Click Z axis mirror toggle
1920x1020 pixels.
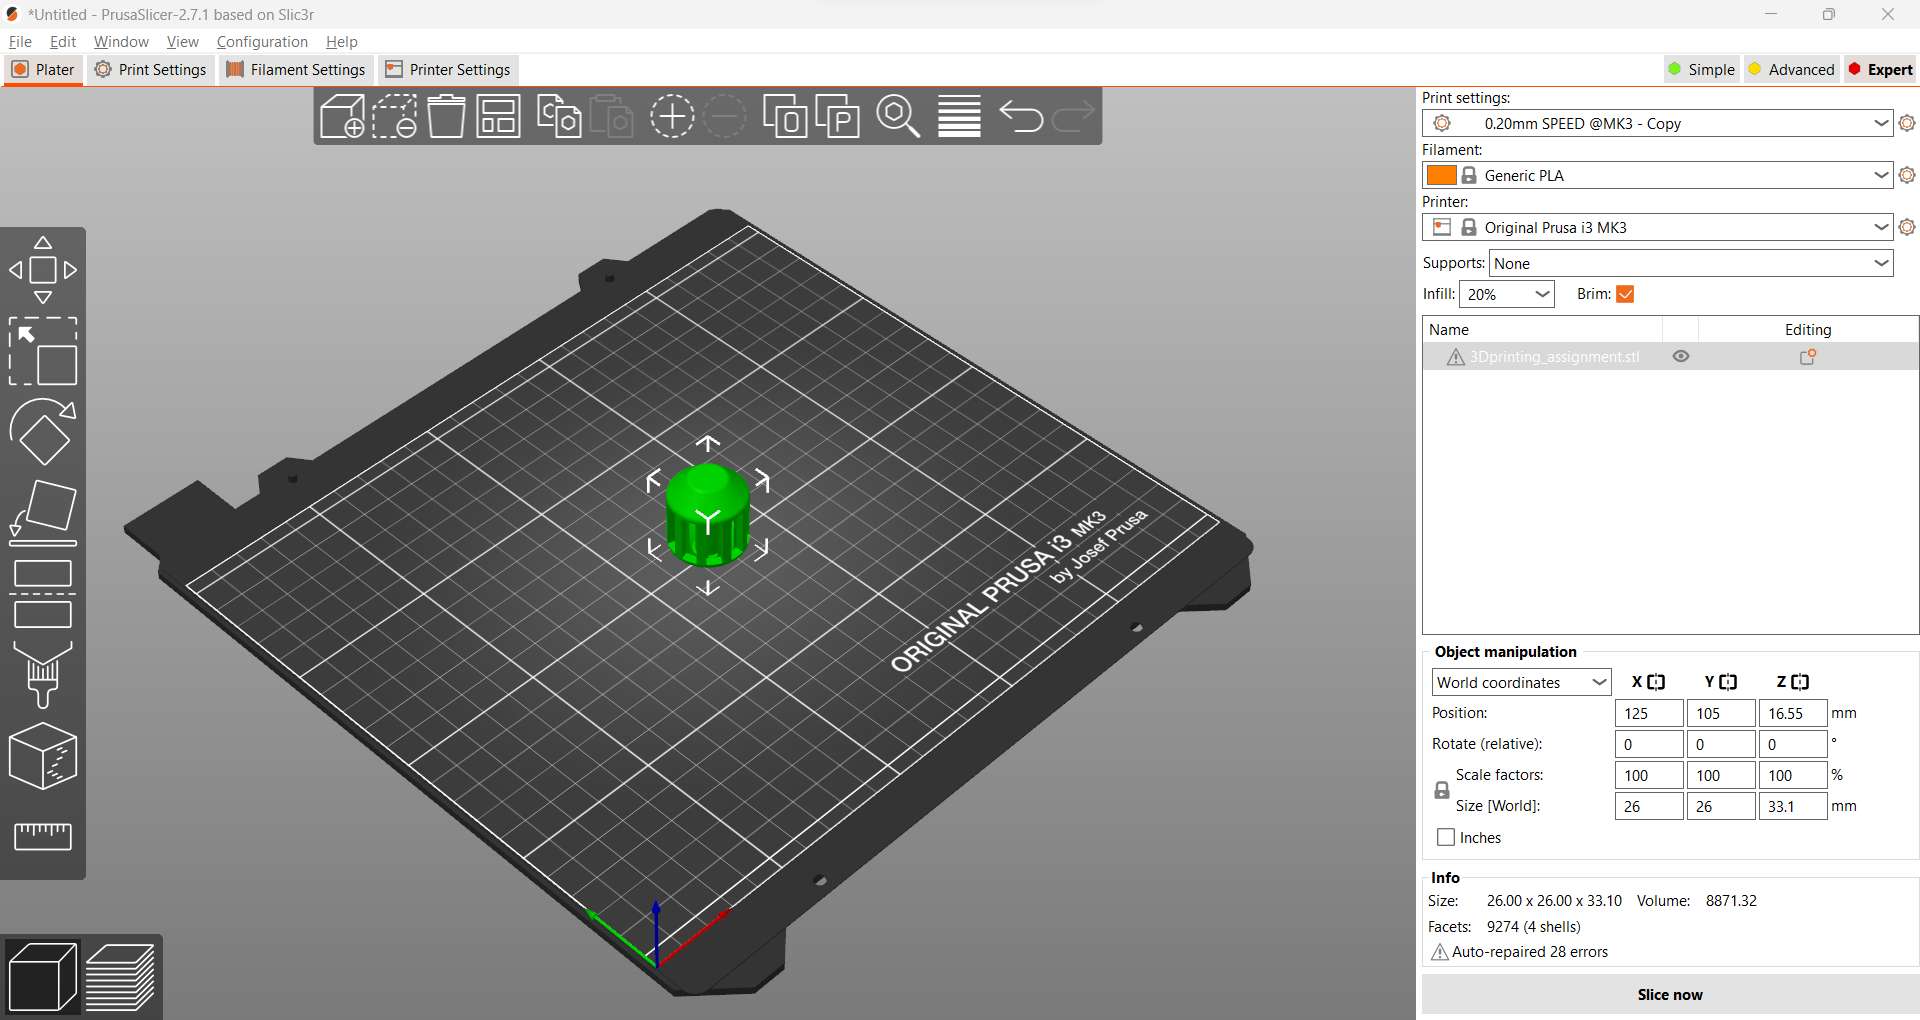(x=1800, y=682)
